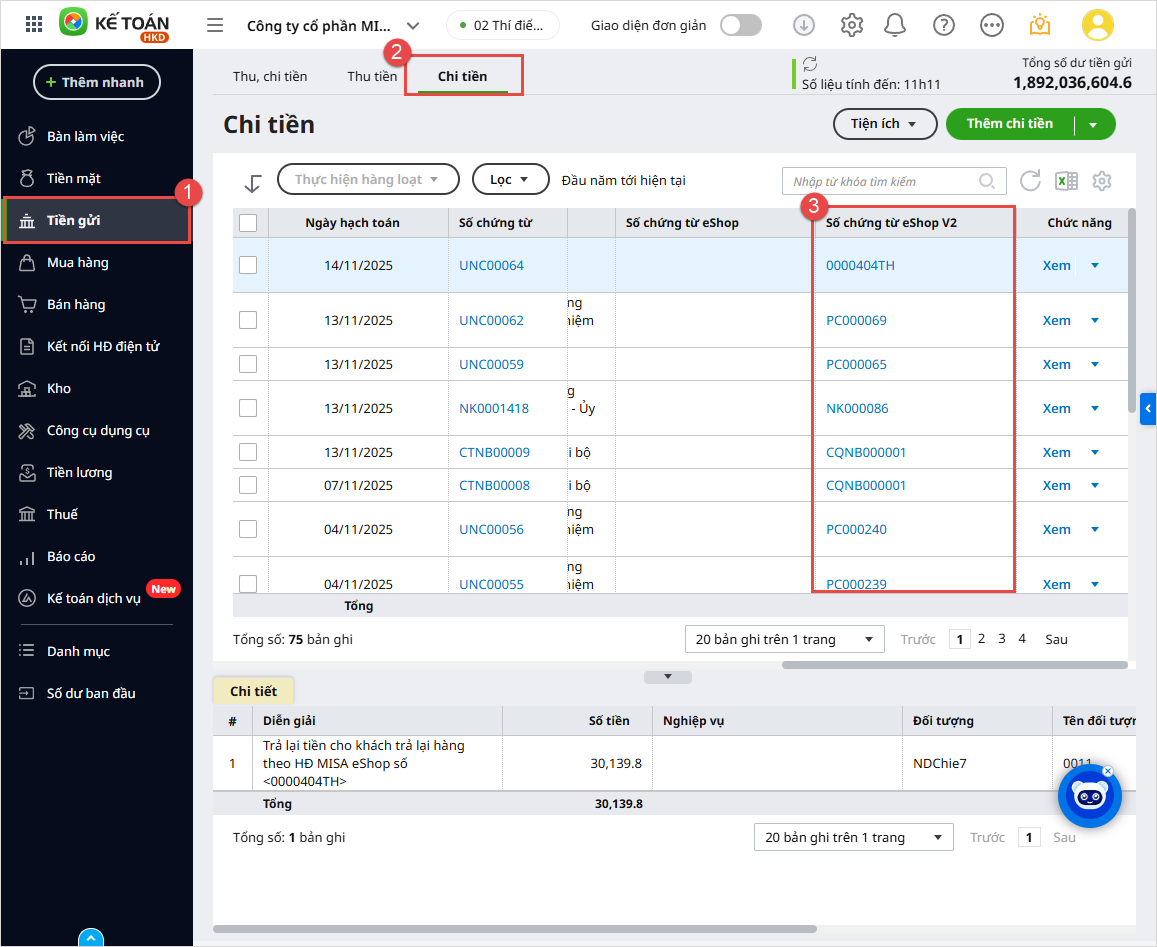Open voucher link UNC00062
Screen dimensions: 1157x947
[x=491, y=321]
